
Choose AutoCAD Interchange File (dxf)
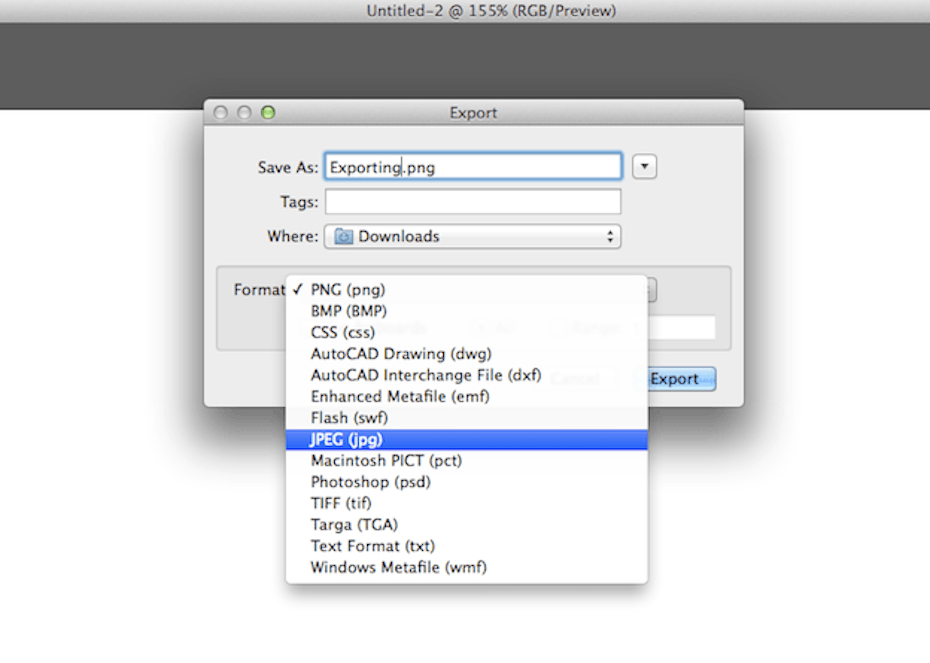[x=425, y=375]
